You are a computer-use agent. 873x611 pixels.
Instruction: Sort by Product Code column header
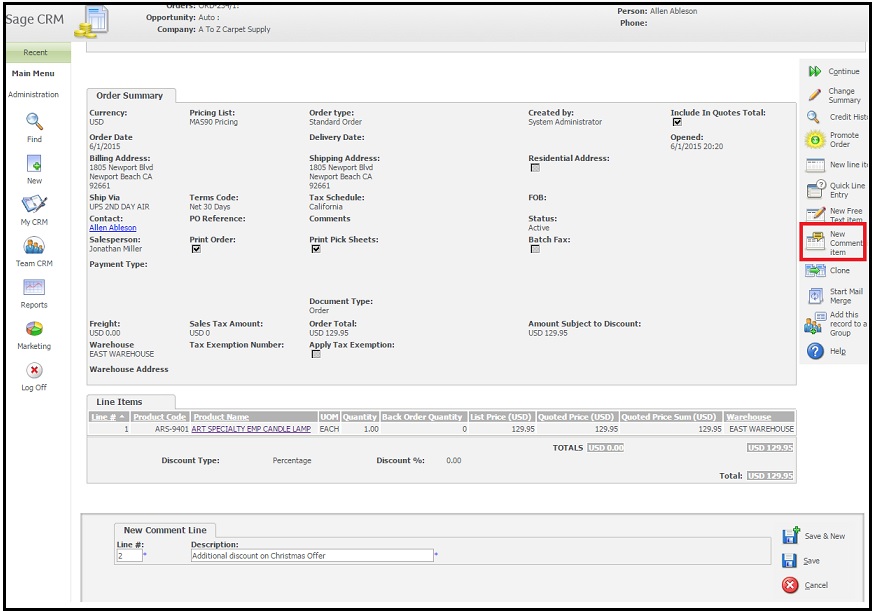coord(160,417)
